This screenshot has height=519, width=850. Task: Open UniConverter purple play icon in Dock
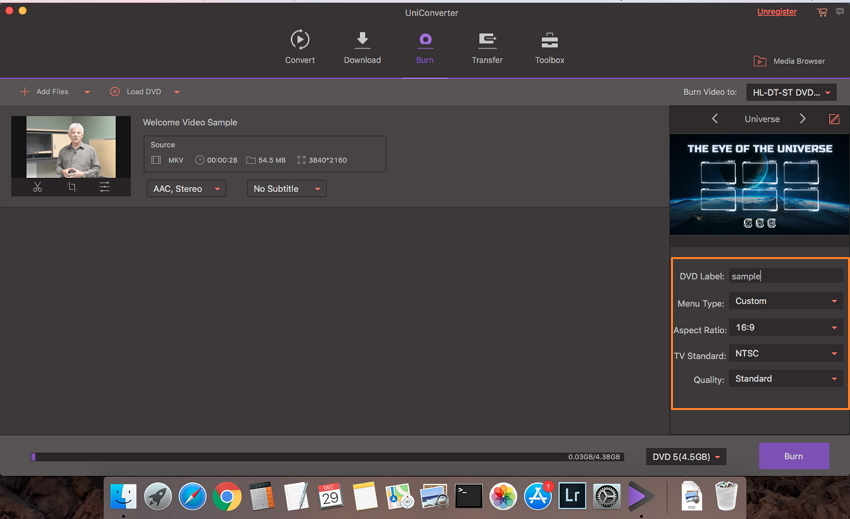[641, 496]
